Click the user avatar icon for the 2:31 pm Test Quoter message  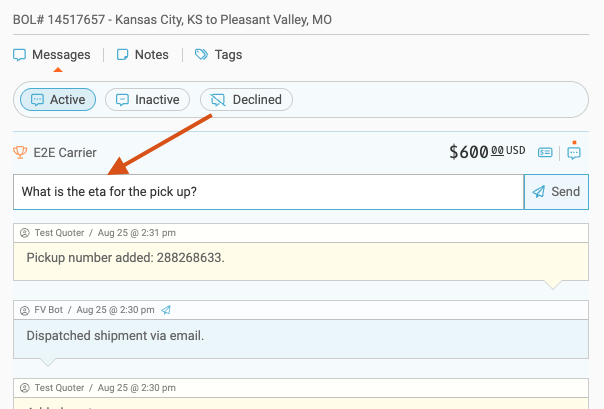point(24,232)
